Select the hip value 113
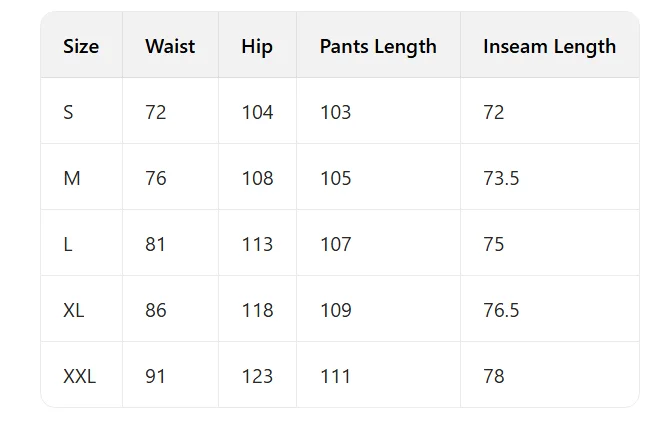 pyautogui.click(x=257, y=244)
